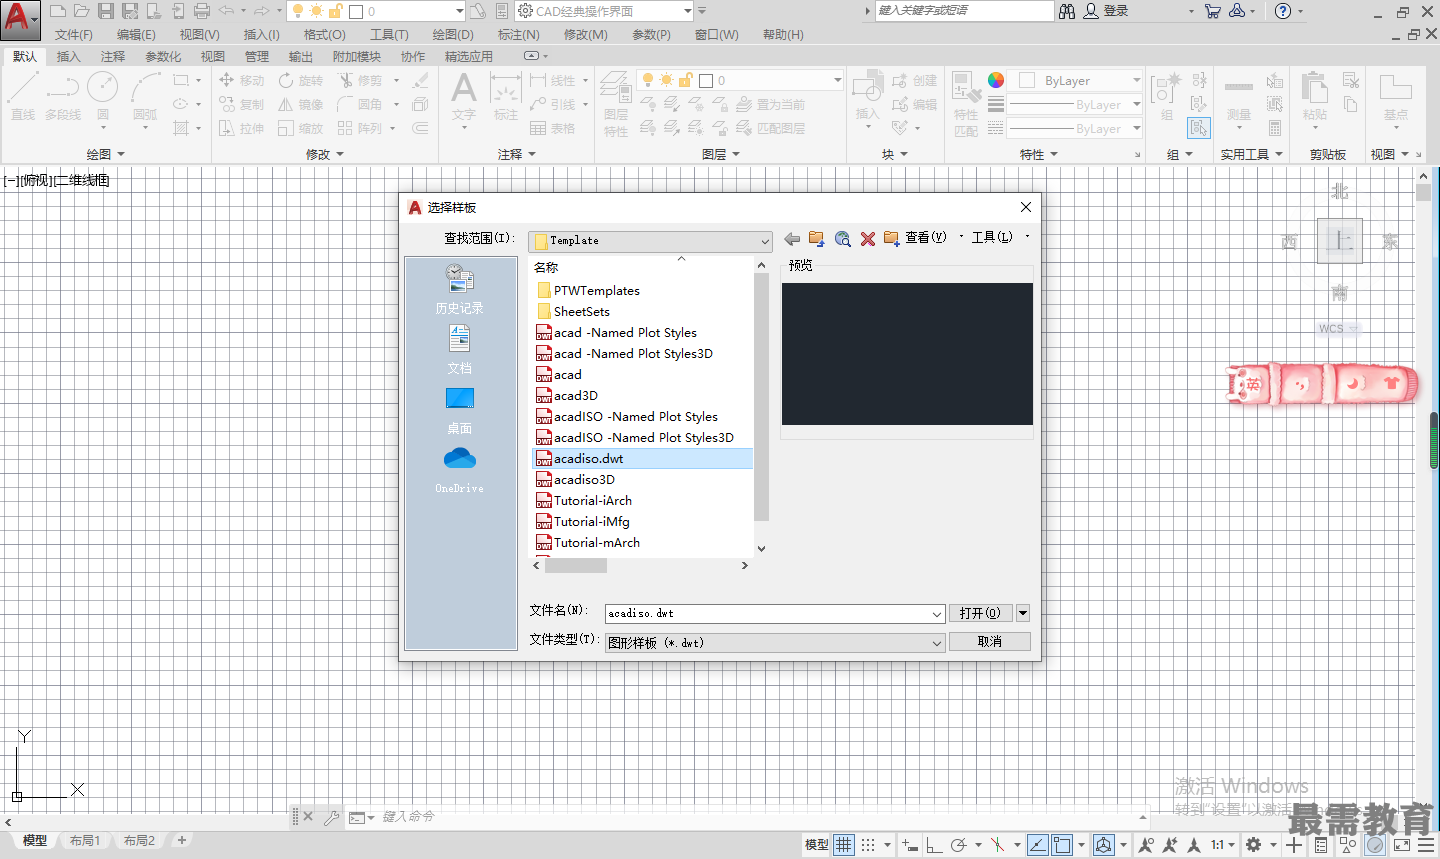
Task: Select the Text (文字) tool
Action: 464,96
